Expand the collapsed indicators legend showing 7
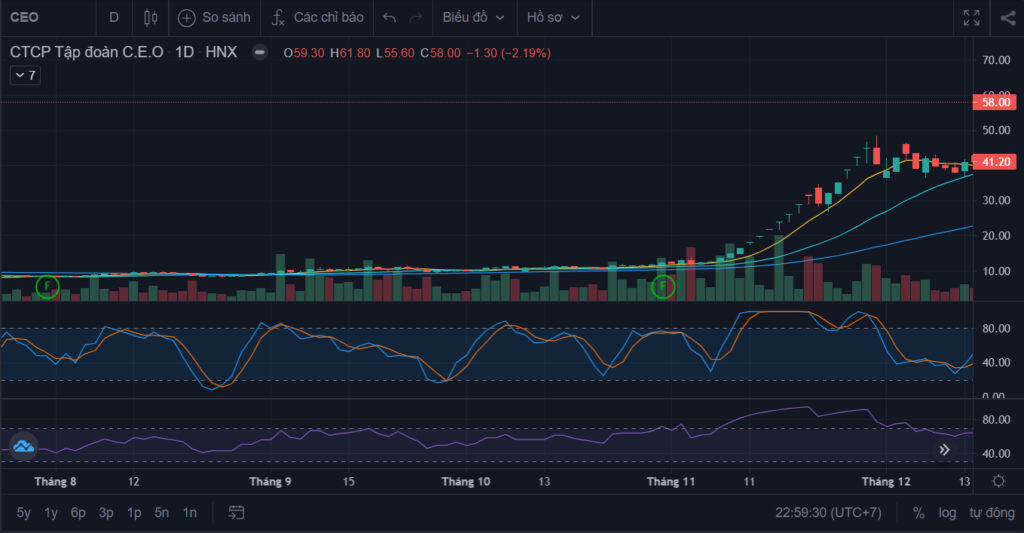Viewport: 1024px width, 533px height. pyautogui.click(x=25, y=75)
